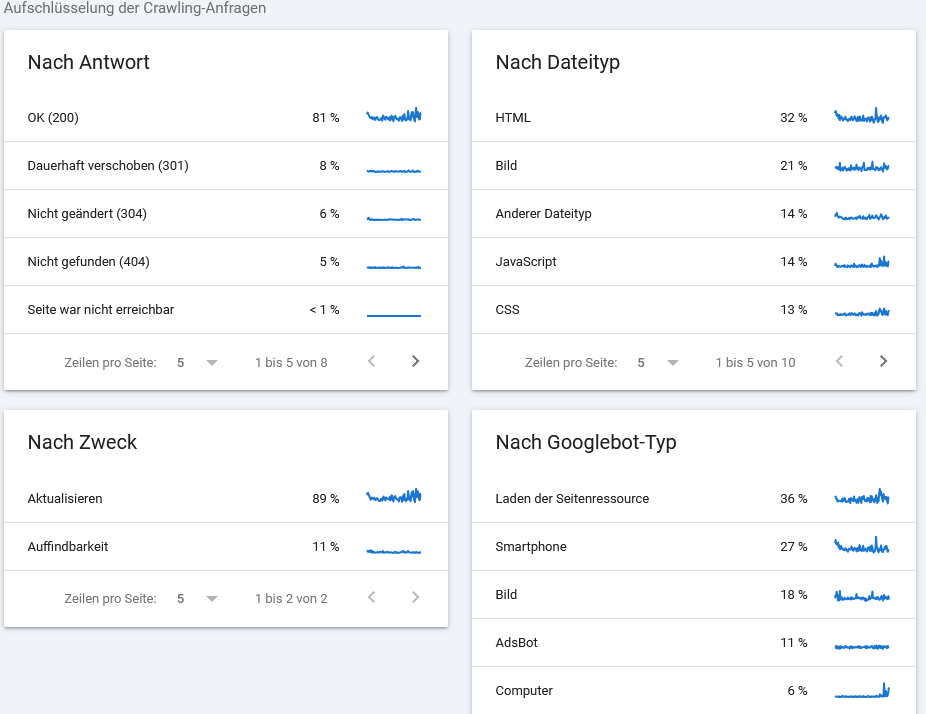The height and width of the screenshot is (714, 926).
Task: Click the sparkline chart next to OK (200)
Action: pyautogui.click(x=393, y=115)
